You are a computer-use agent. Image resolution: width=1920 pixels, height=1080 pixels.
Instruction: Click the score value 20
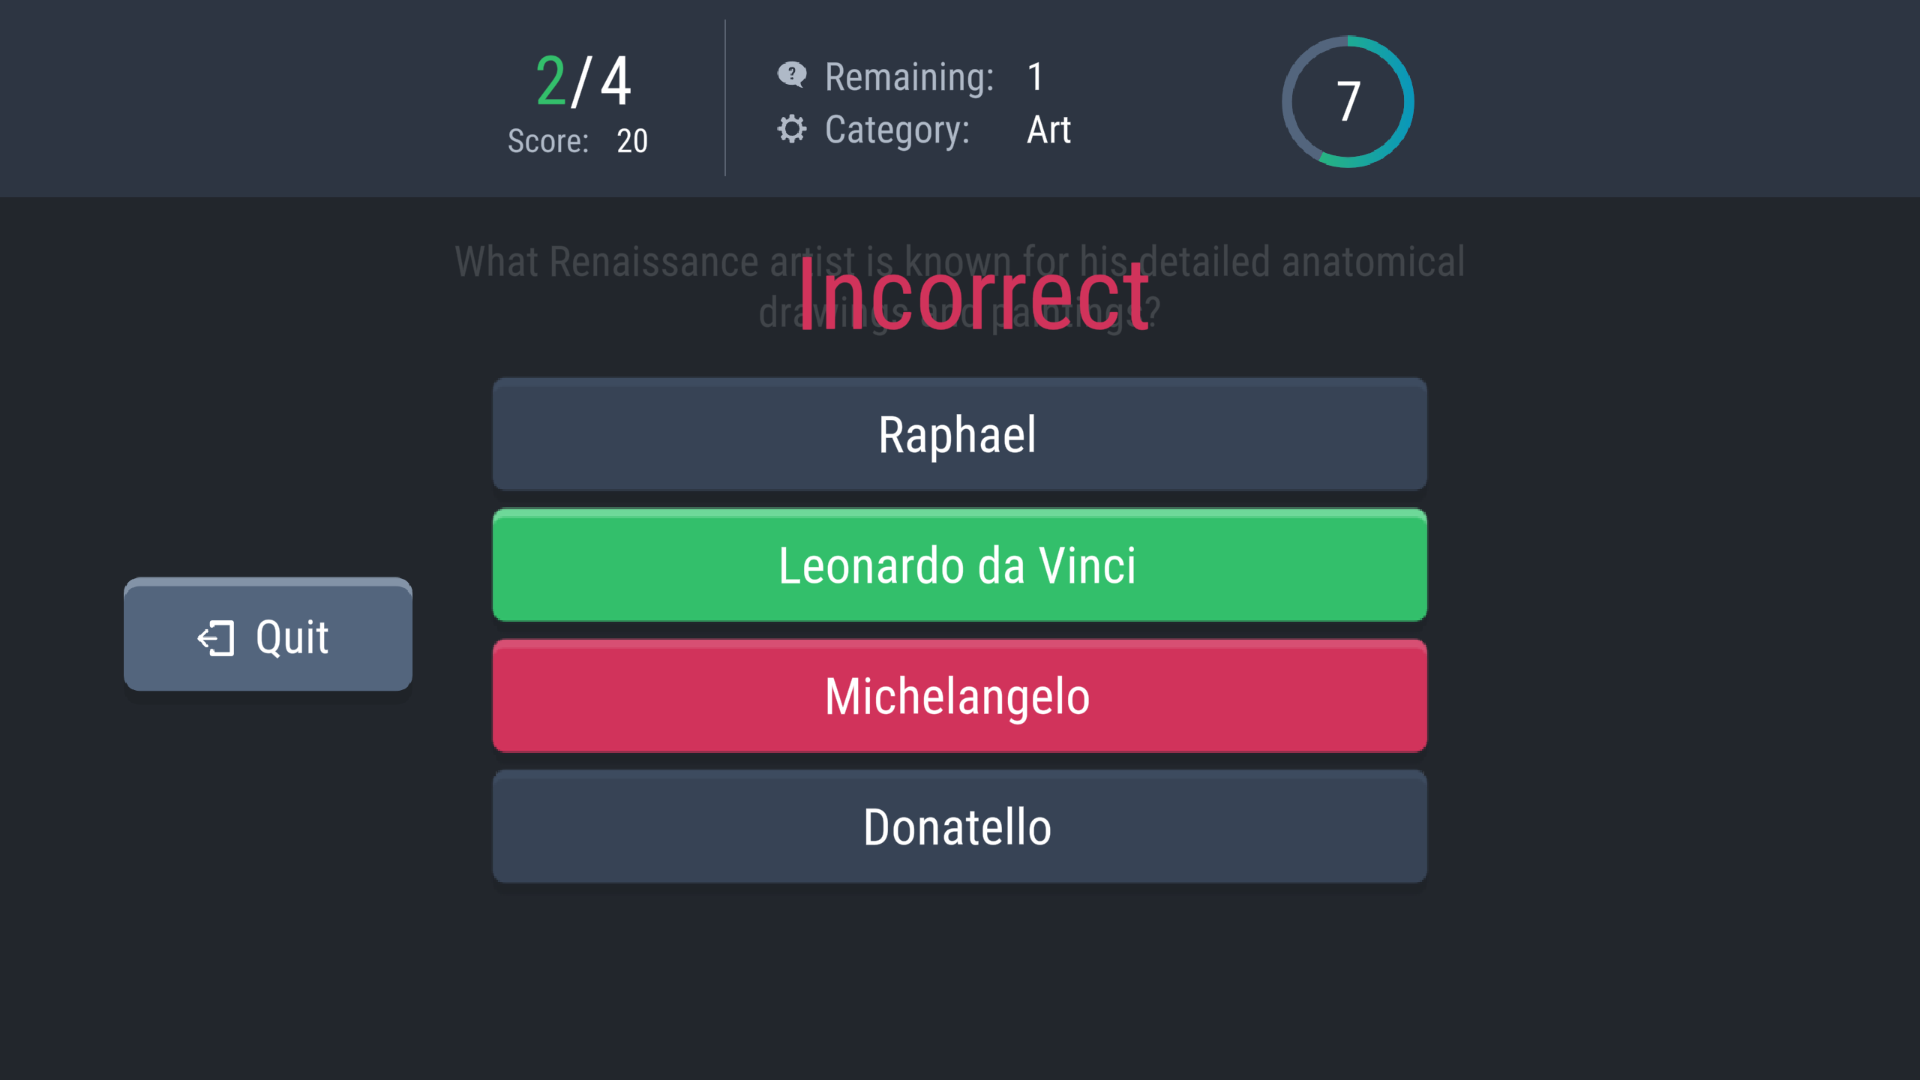(x=632, y=141)
